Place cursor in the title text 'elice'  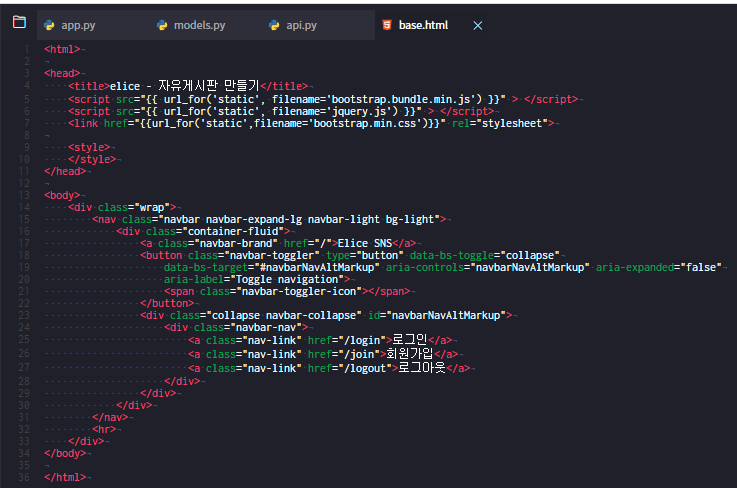[x=125, y=87]
